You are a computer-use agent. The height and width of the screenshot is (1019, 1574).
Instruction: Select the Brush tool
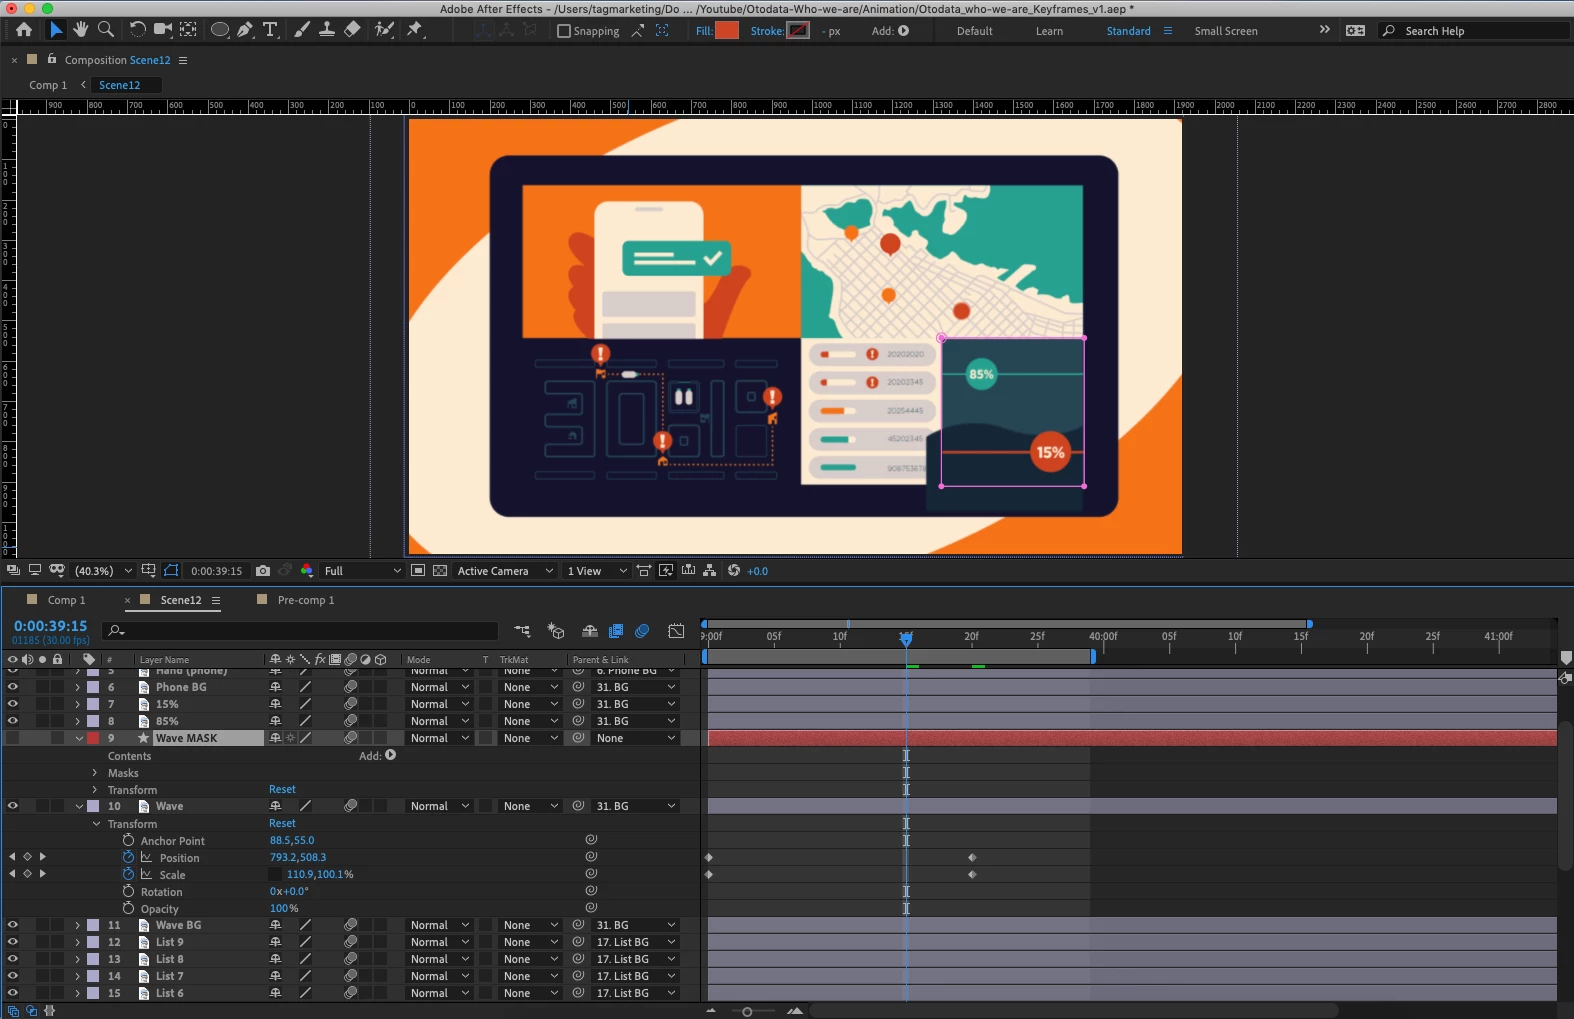pyautogui.click(x=302, y=30)
